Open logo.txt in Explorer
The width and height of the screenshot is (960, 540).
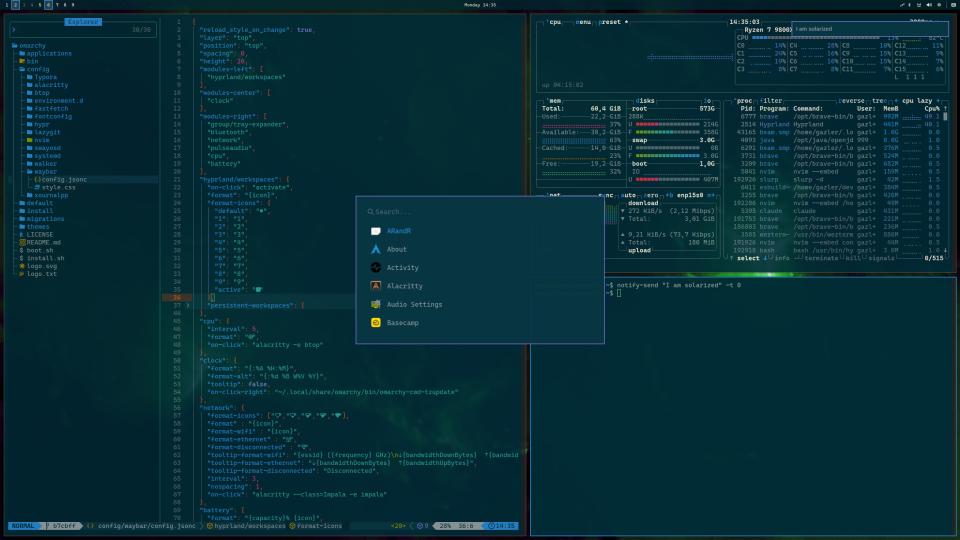(38, 274)
